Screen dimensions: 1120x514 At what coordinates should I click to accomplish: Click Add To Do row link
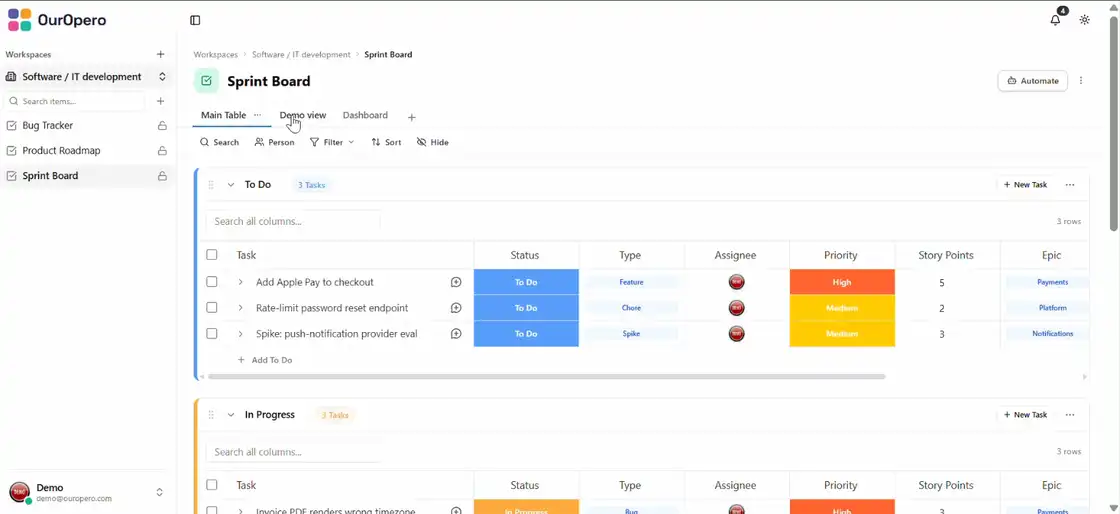click(265, 361)
